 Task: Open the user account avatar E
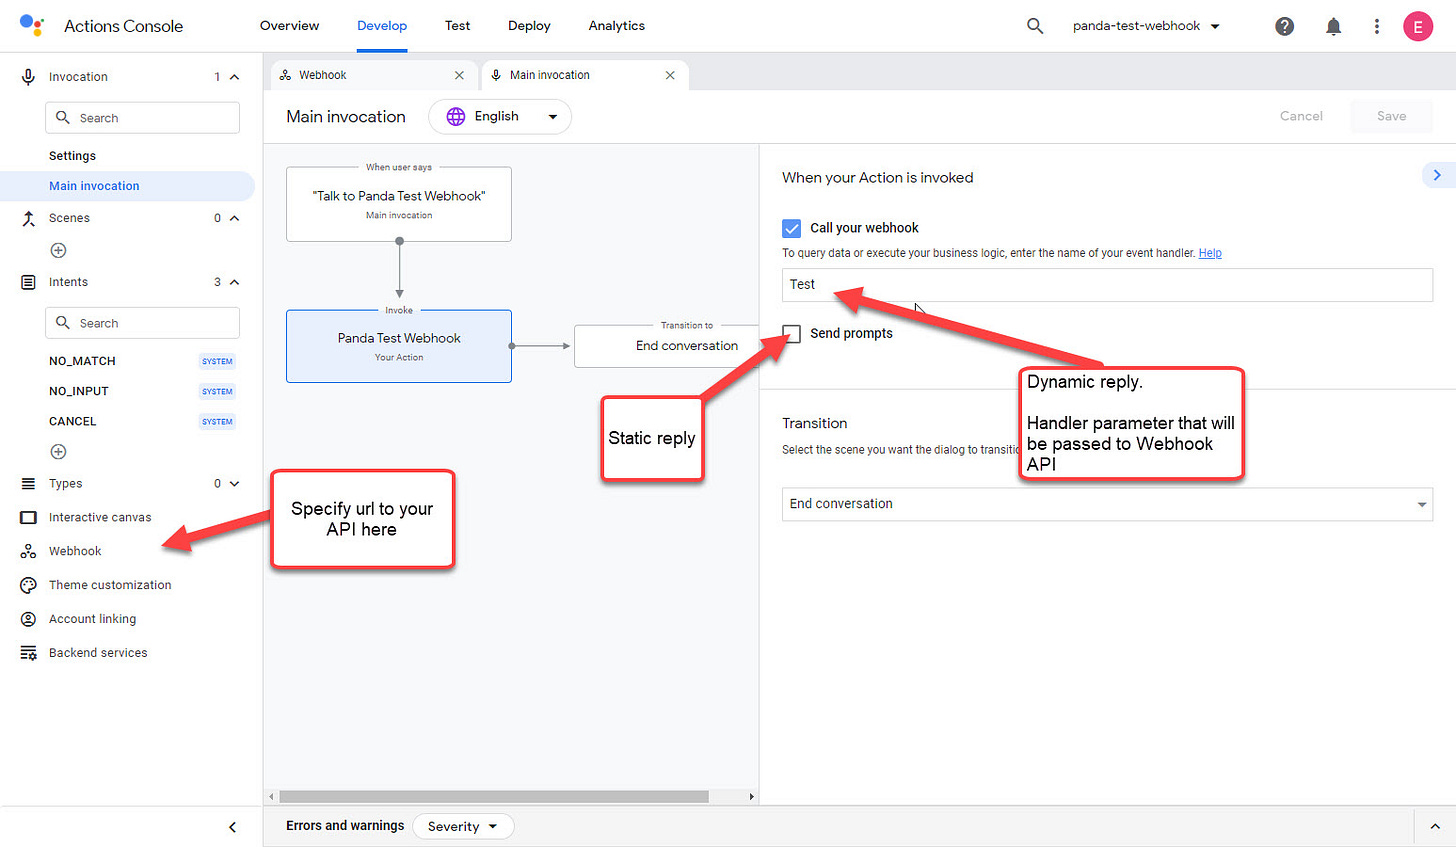coord(1418,26)
